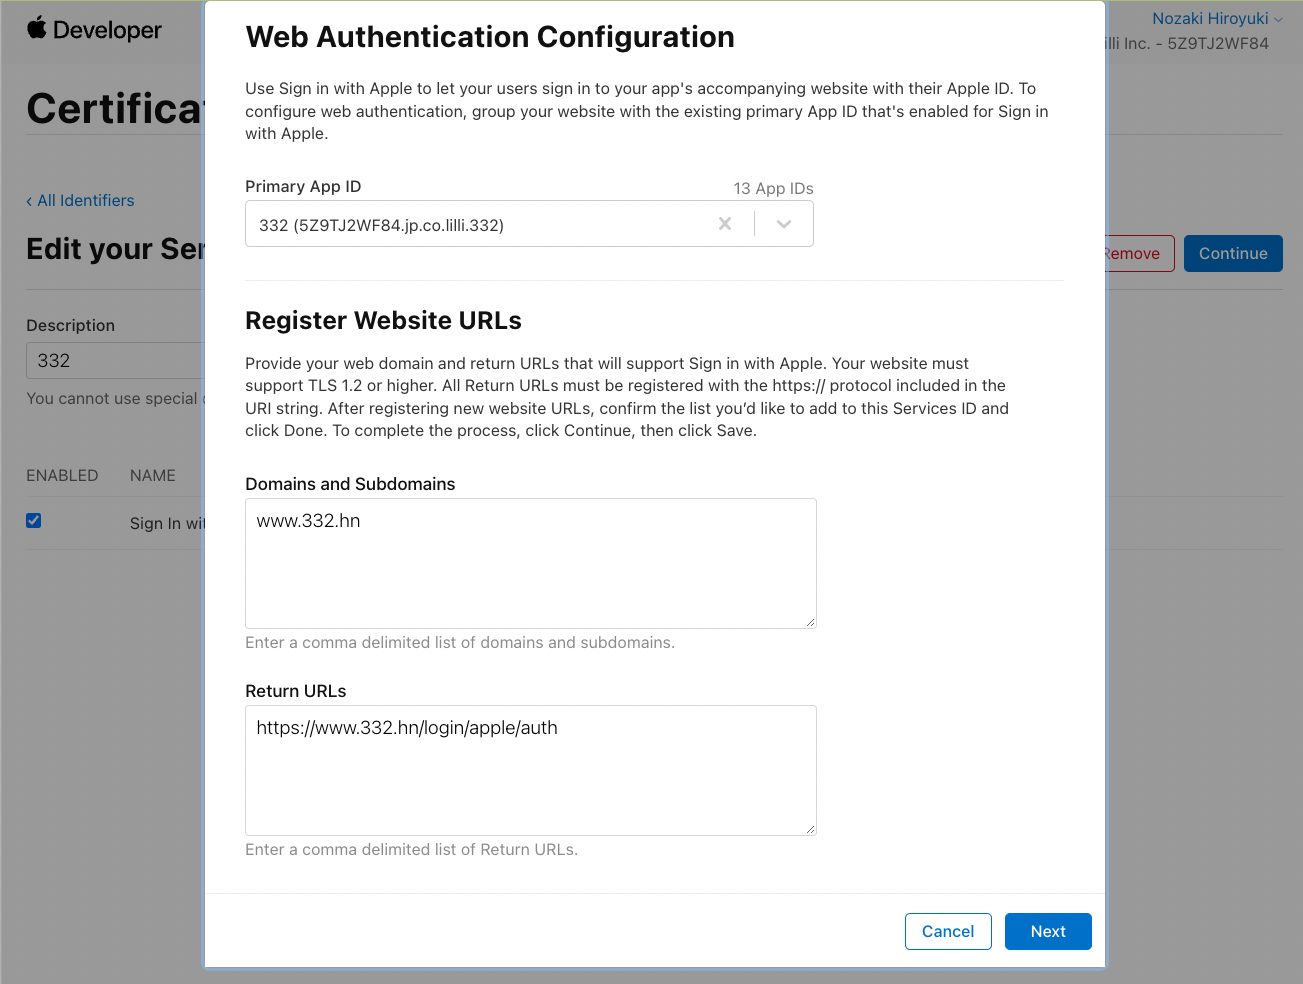
Task: Click the ENABLED column header
Action: (x=62, y=475)
